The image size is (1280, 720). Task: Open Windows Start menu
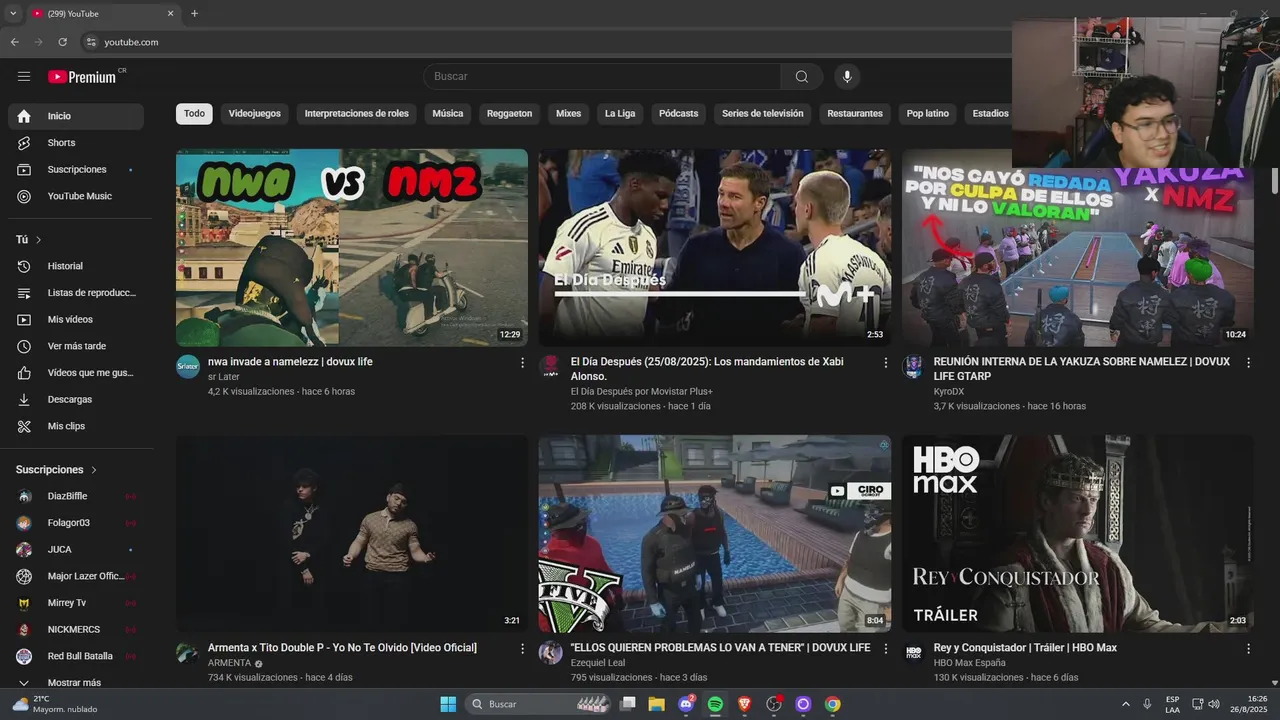pos(448,704)
